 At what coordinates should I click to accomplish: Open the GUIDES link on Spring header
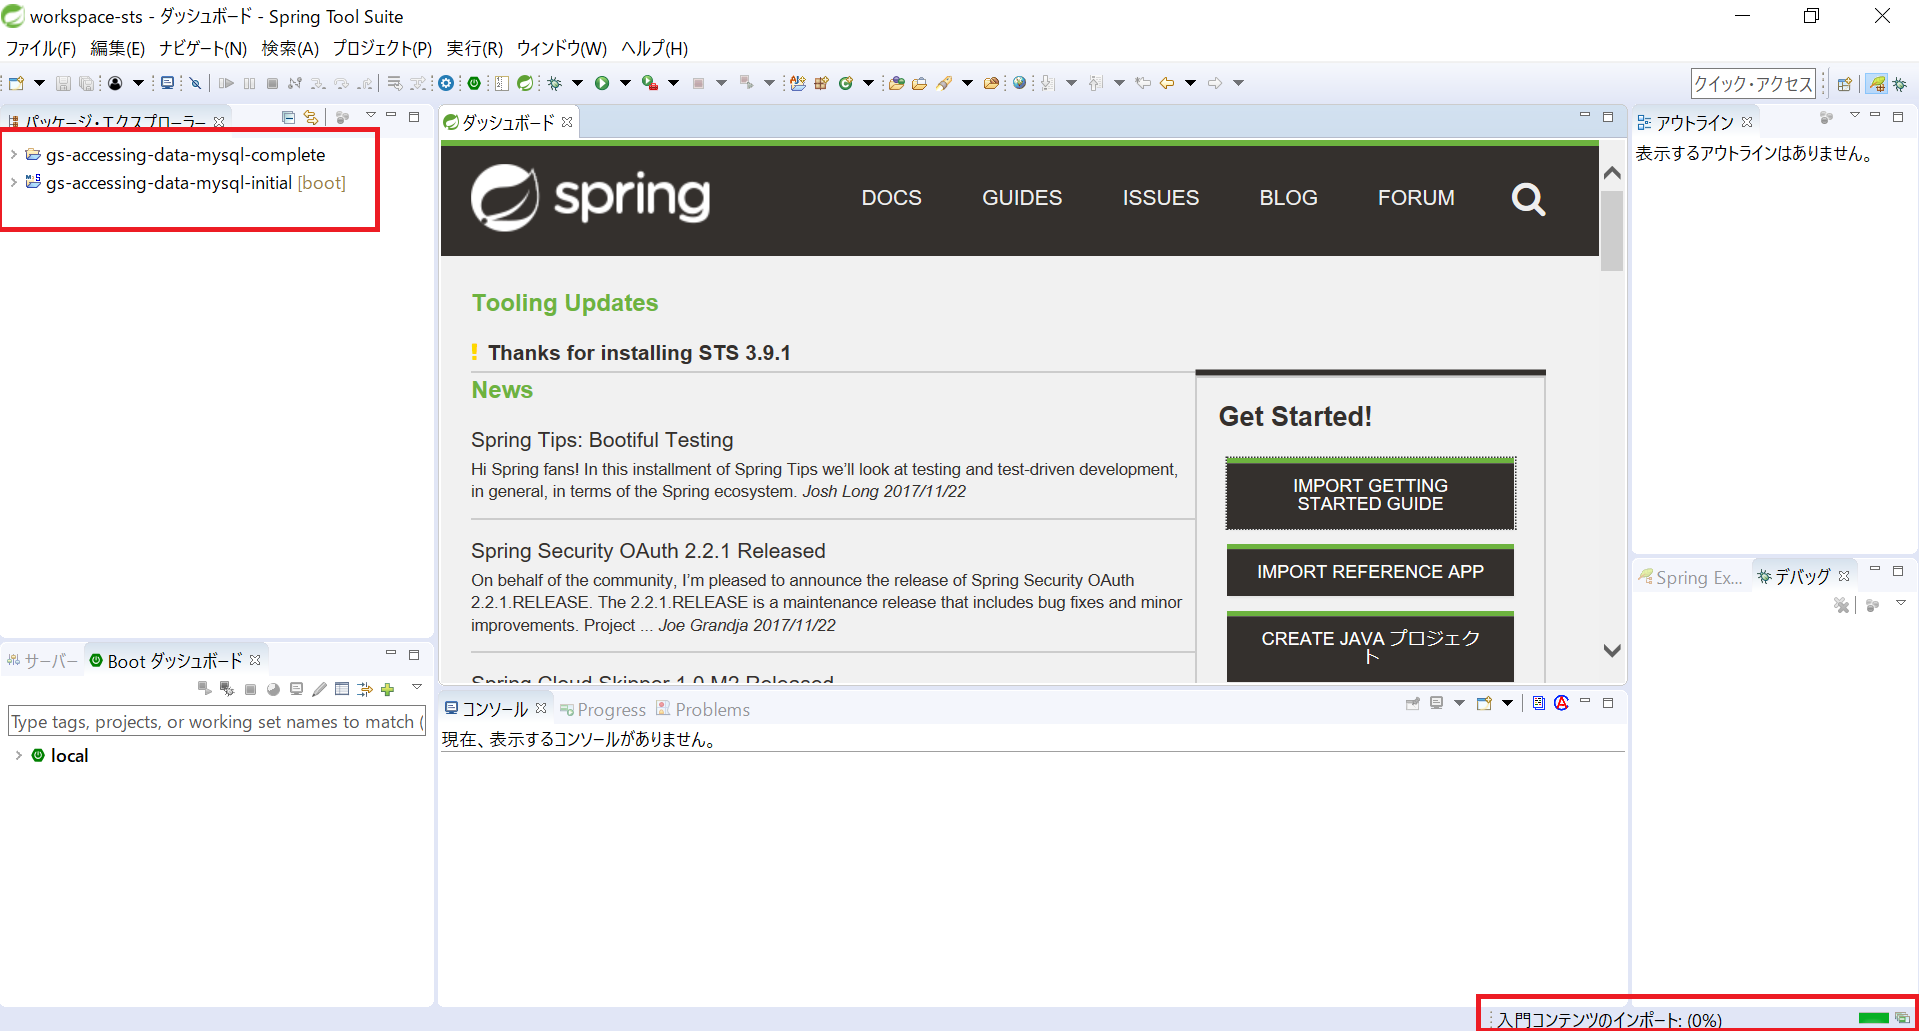click(1021, 198)
